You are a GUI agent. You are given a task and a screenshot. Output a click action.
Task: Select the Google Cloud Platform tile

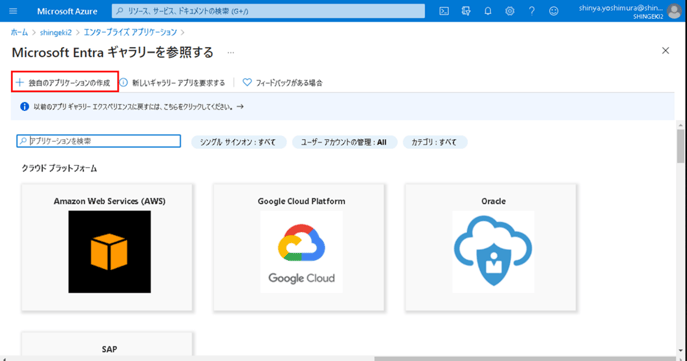[x=299, y=248]
